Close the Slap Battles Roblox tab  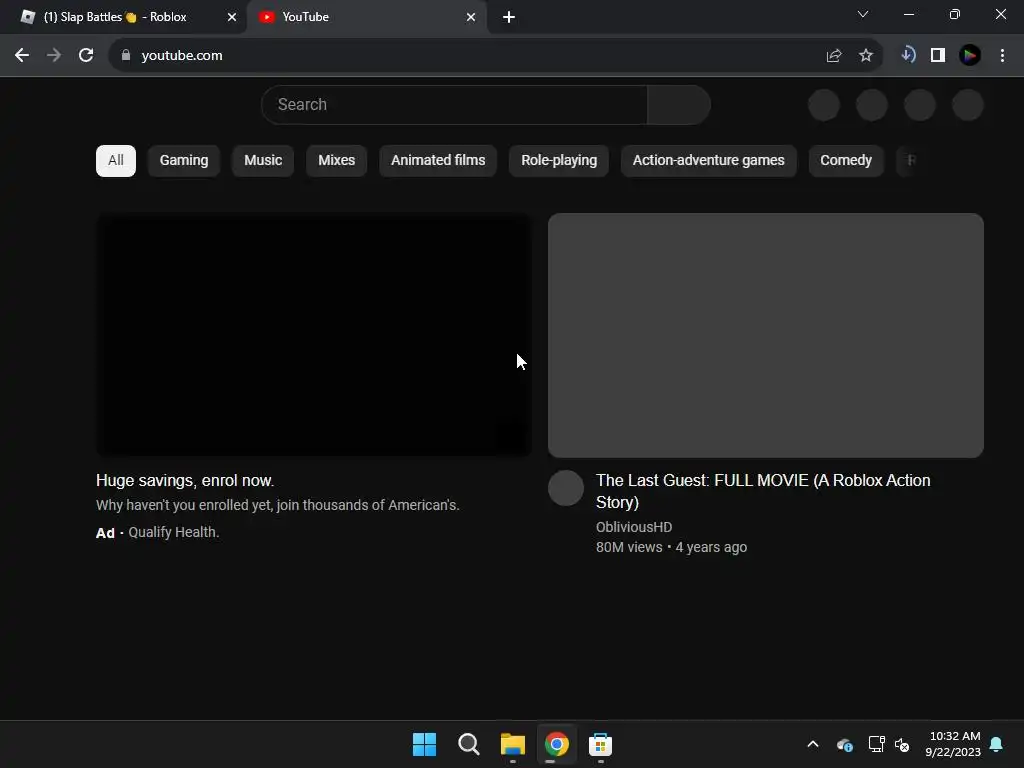pos(232,17)
